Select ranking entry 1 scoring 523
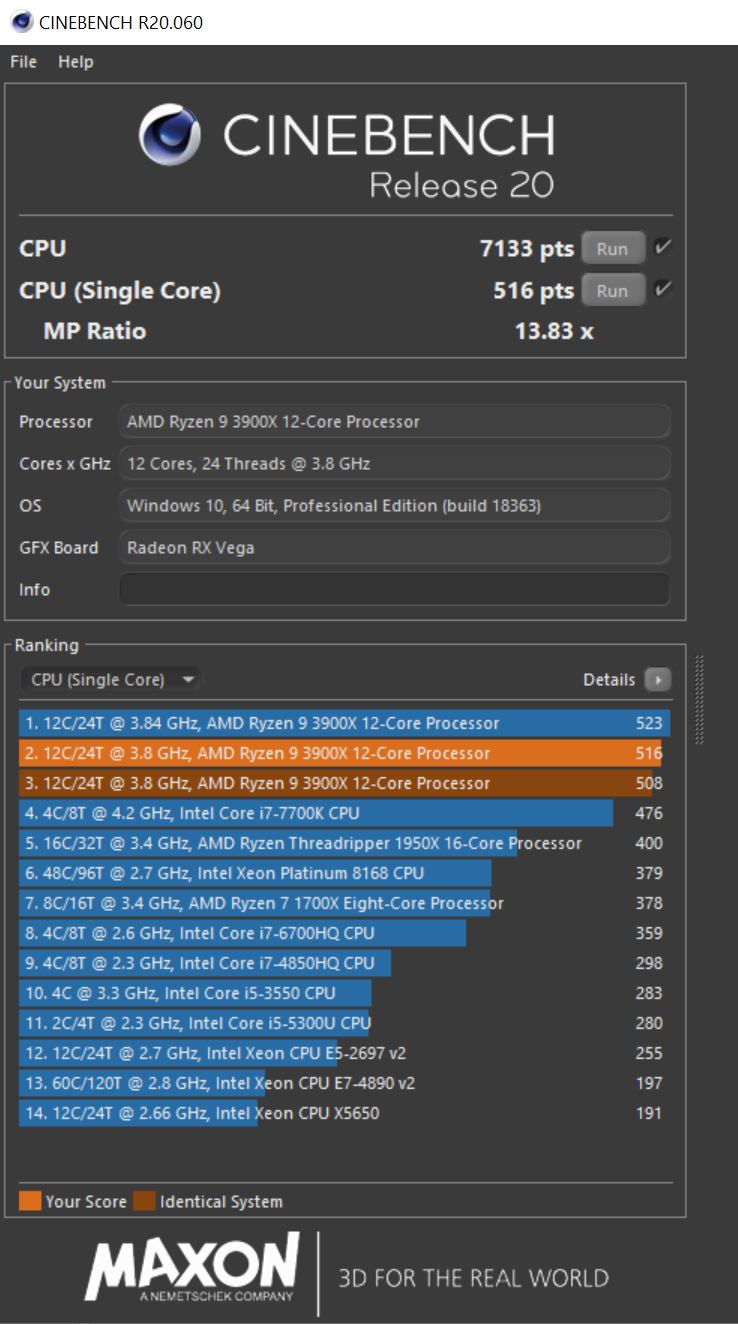738x1324 pixels. (x=344, y=723)
